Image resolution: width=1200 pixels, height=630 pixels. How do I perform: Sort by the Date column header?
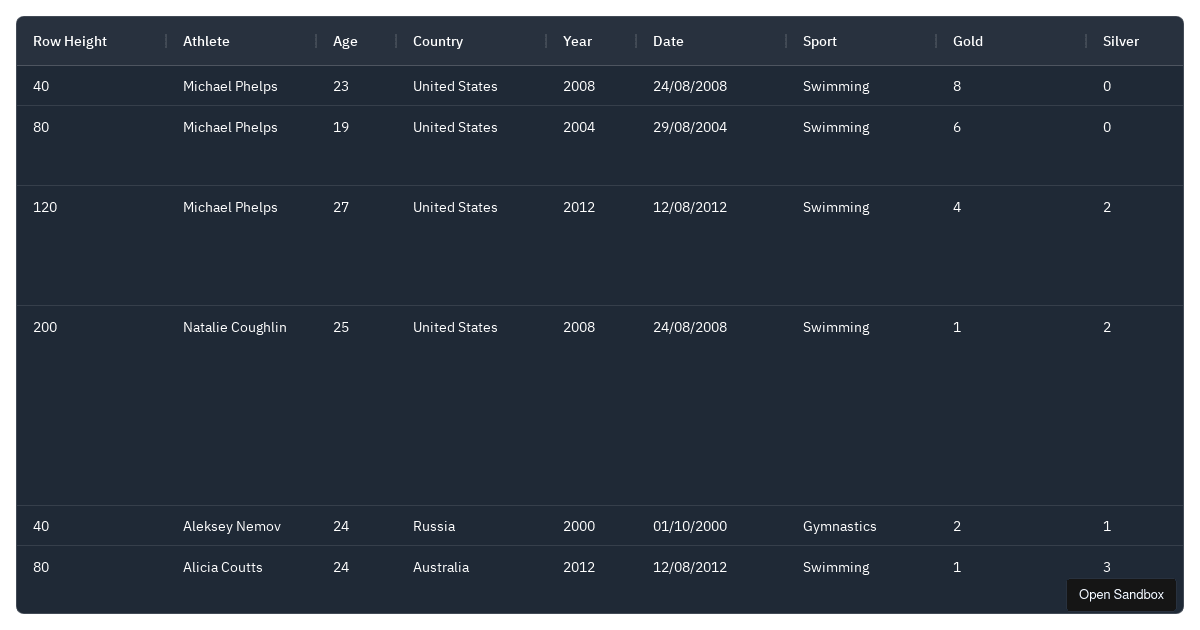tap(668, 41)
